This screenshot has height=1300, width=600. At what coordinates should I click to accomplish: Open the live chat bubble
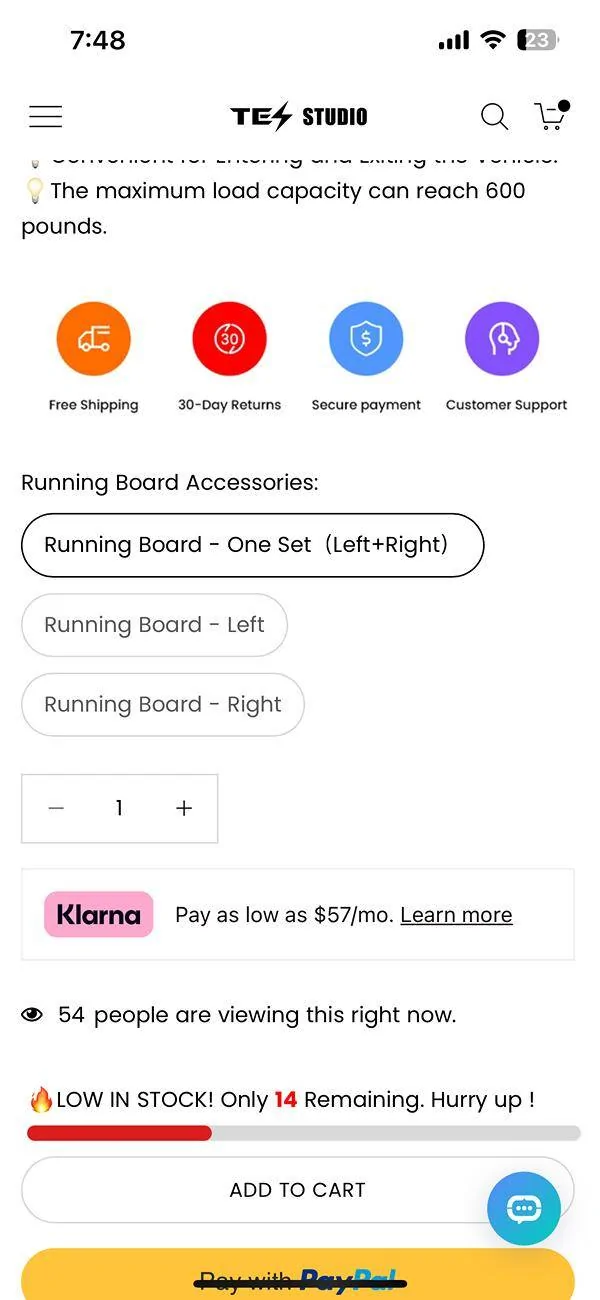(x=524, y=1208)
